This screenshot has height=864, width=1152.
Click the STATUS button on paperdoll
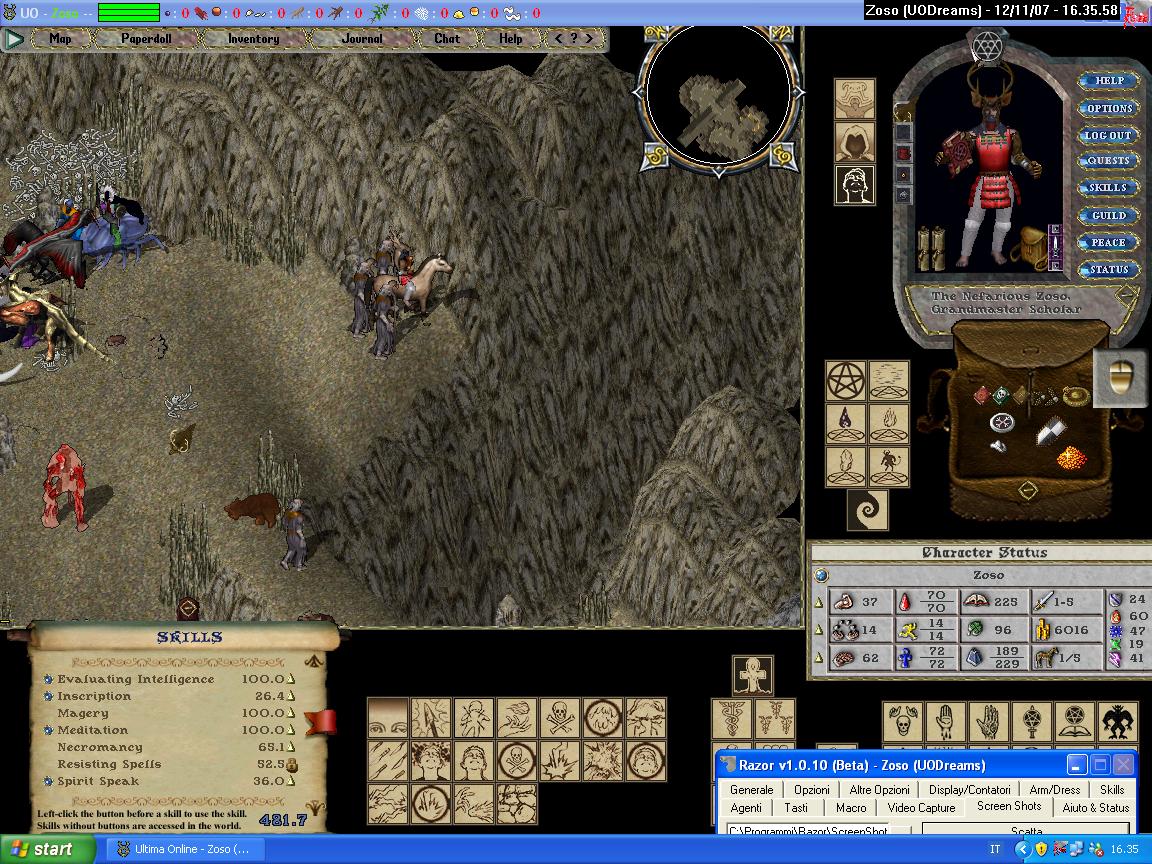(x=1109, y=270)
